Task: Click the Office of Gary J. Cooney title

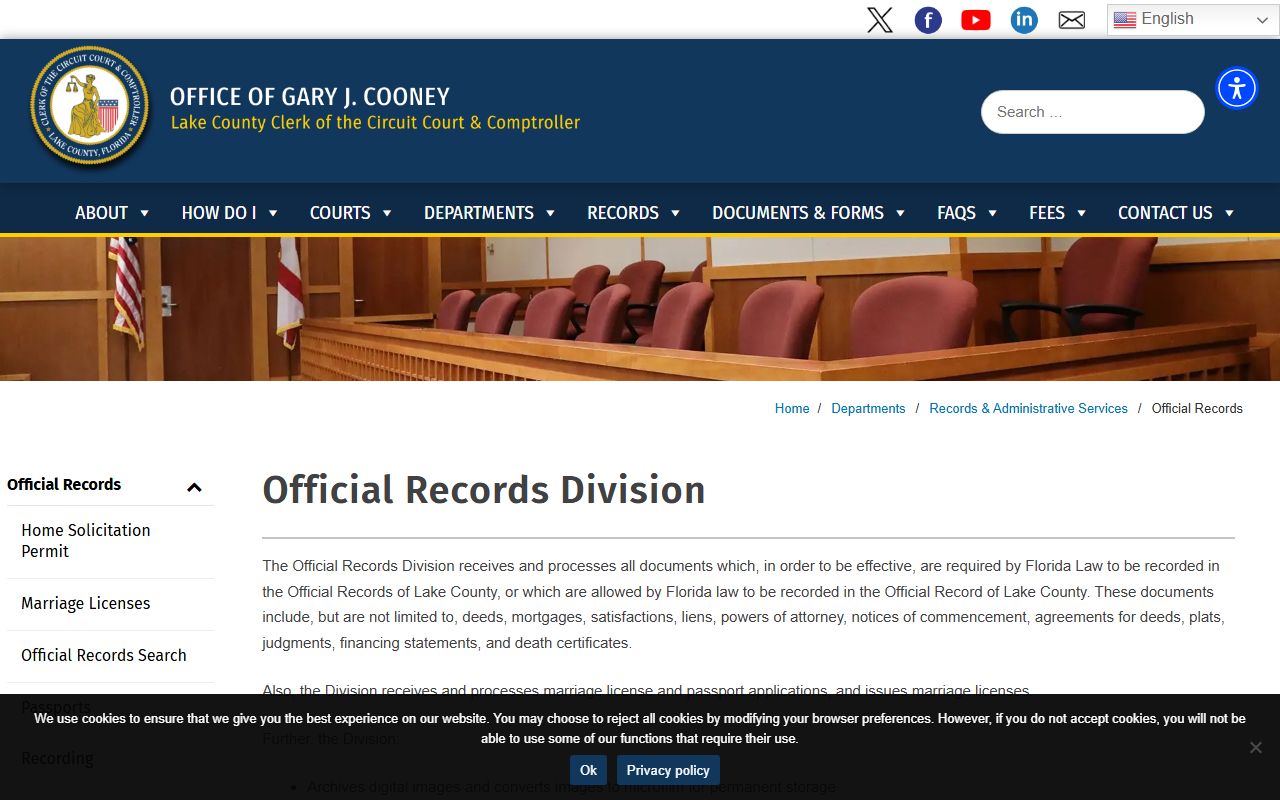Action: (310, 97)
